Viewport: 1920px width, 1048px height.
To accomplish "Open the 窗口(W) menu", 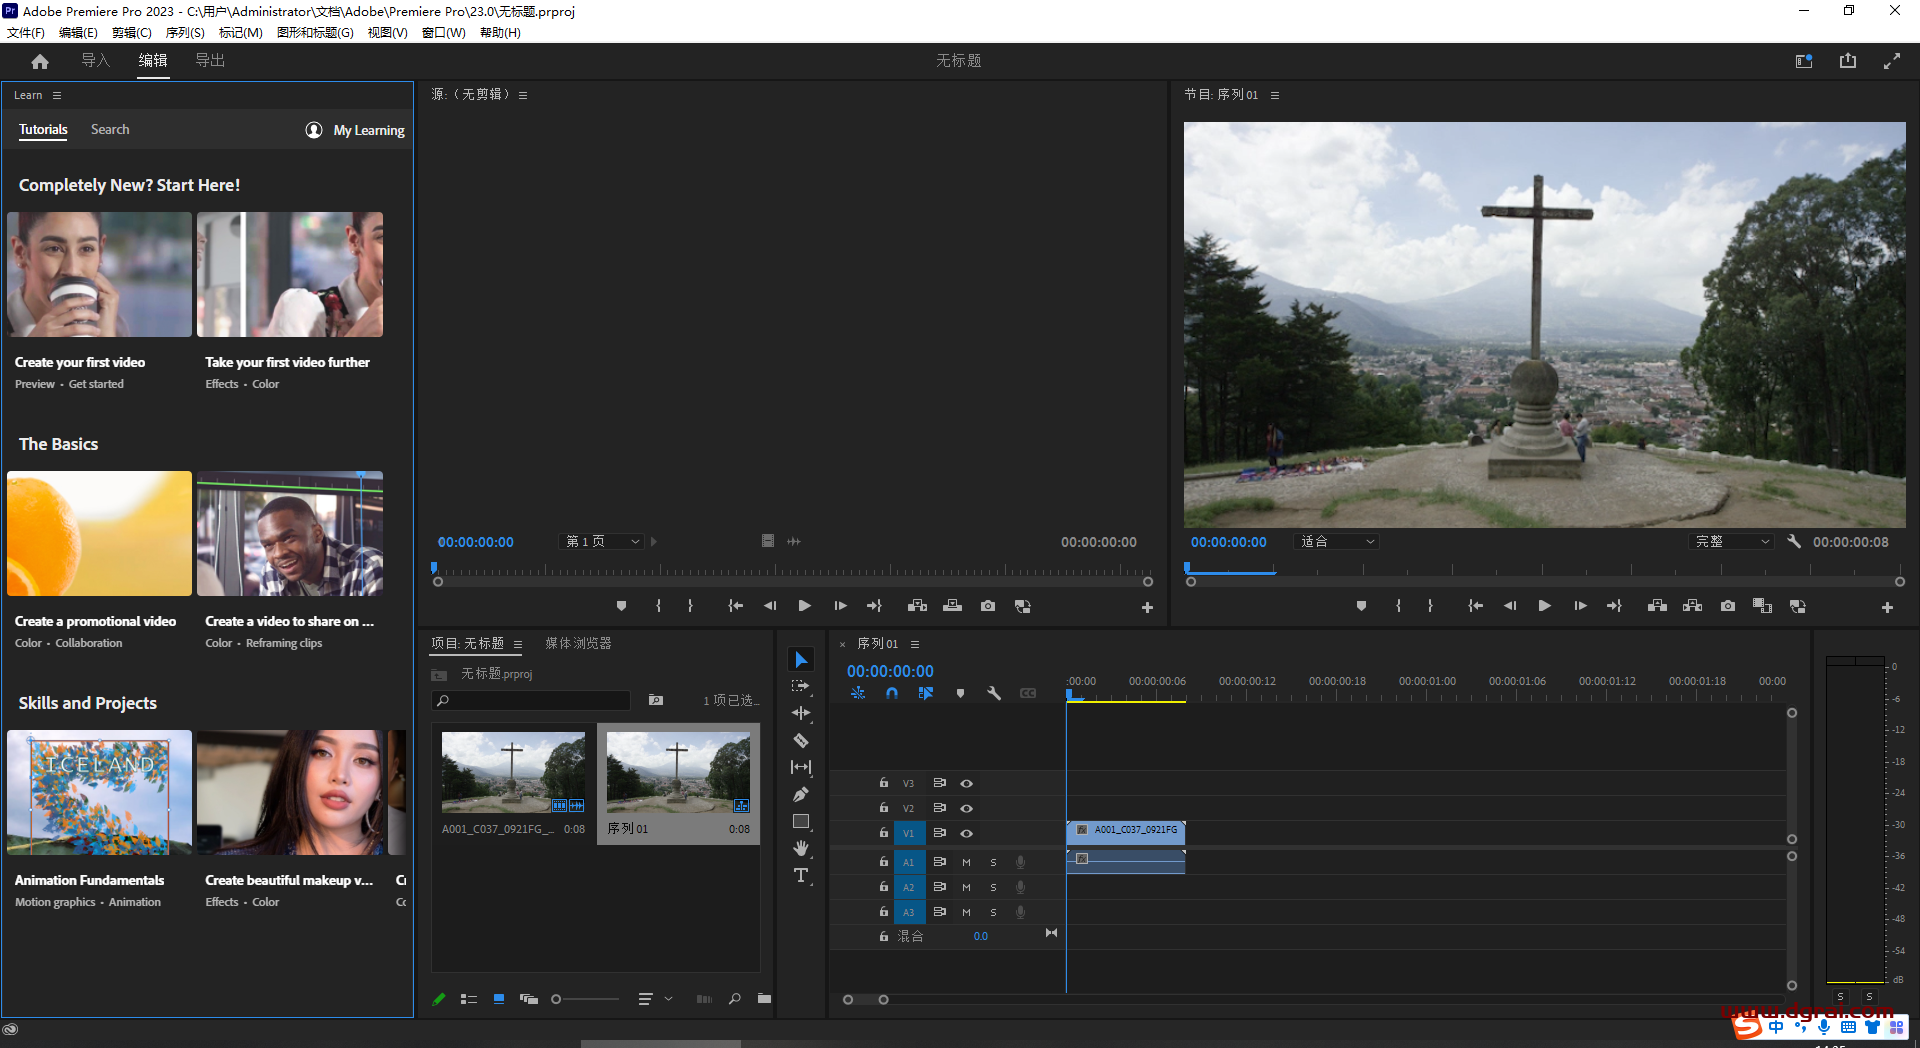I will (x=443, y=32).
